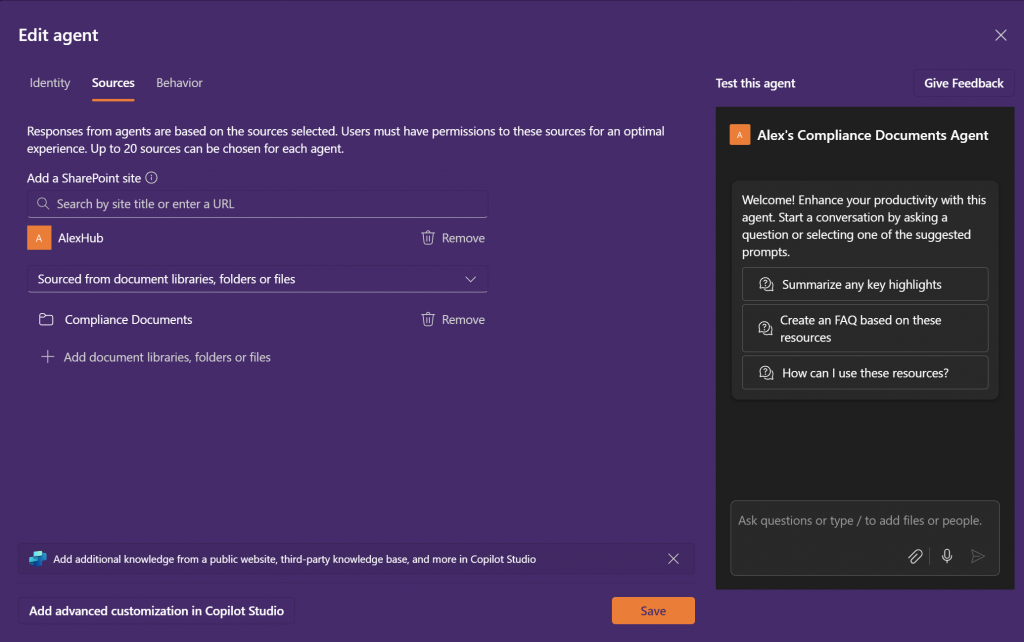
Task: Open the Give Feedback button
Action: pyautogui.click(x=963, y=83)
